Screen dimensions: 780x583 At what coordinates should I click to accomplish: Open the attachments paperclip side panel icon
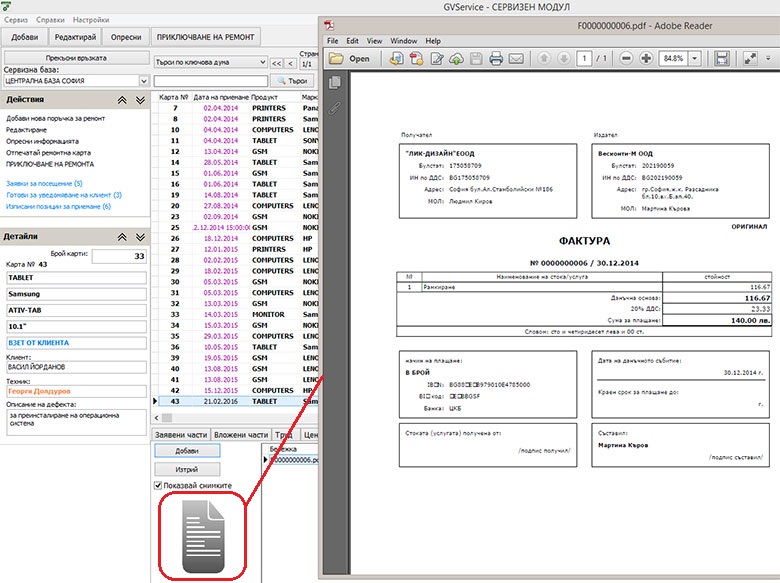pyautogui.click(x=335, y=107)
